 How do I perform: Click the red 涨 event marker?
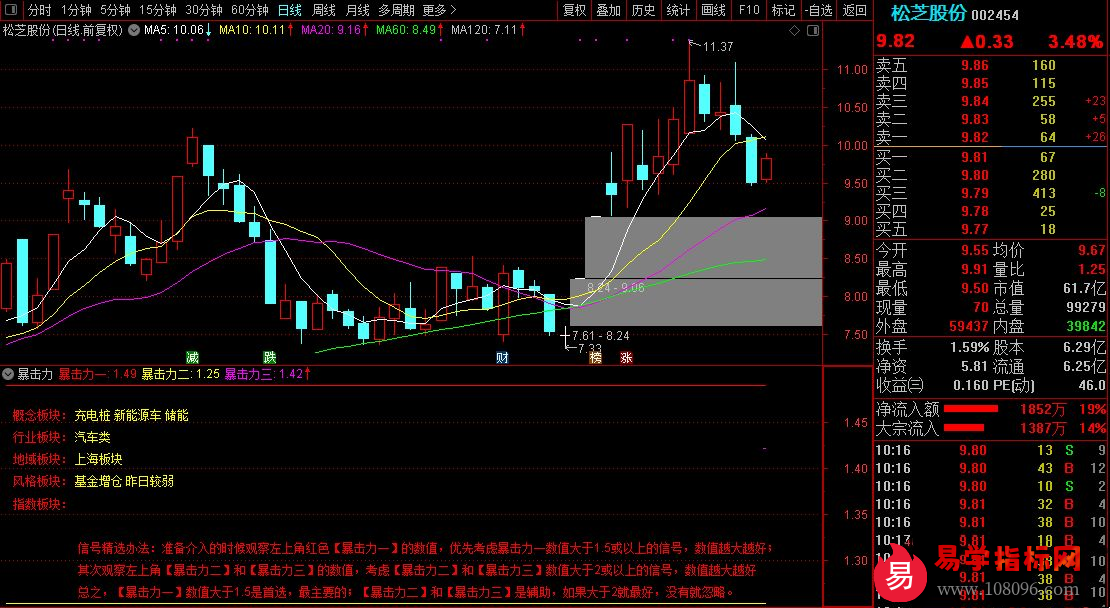tap(626, 357)
